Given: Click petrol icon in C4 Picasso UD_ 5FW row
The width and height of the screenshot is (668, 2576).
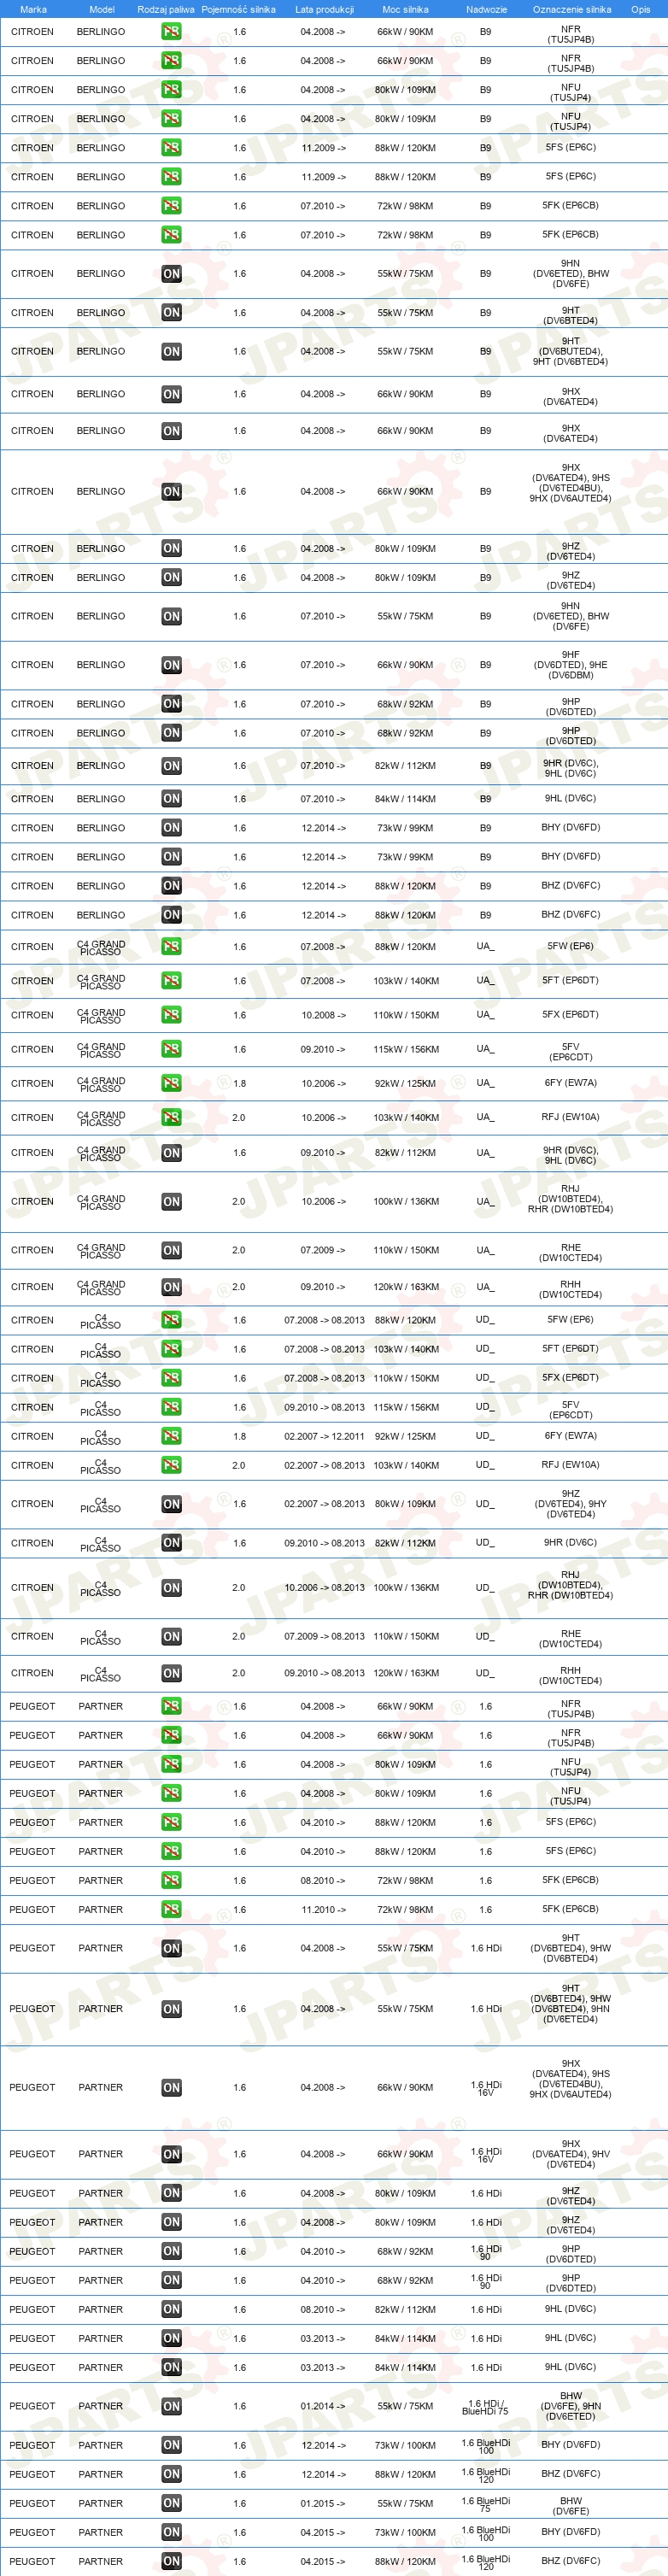Looking at the screenshot, I should click(x=171, y=1320).
